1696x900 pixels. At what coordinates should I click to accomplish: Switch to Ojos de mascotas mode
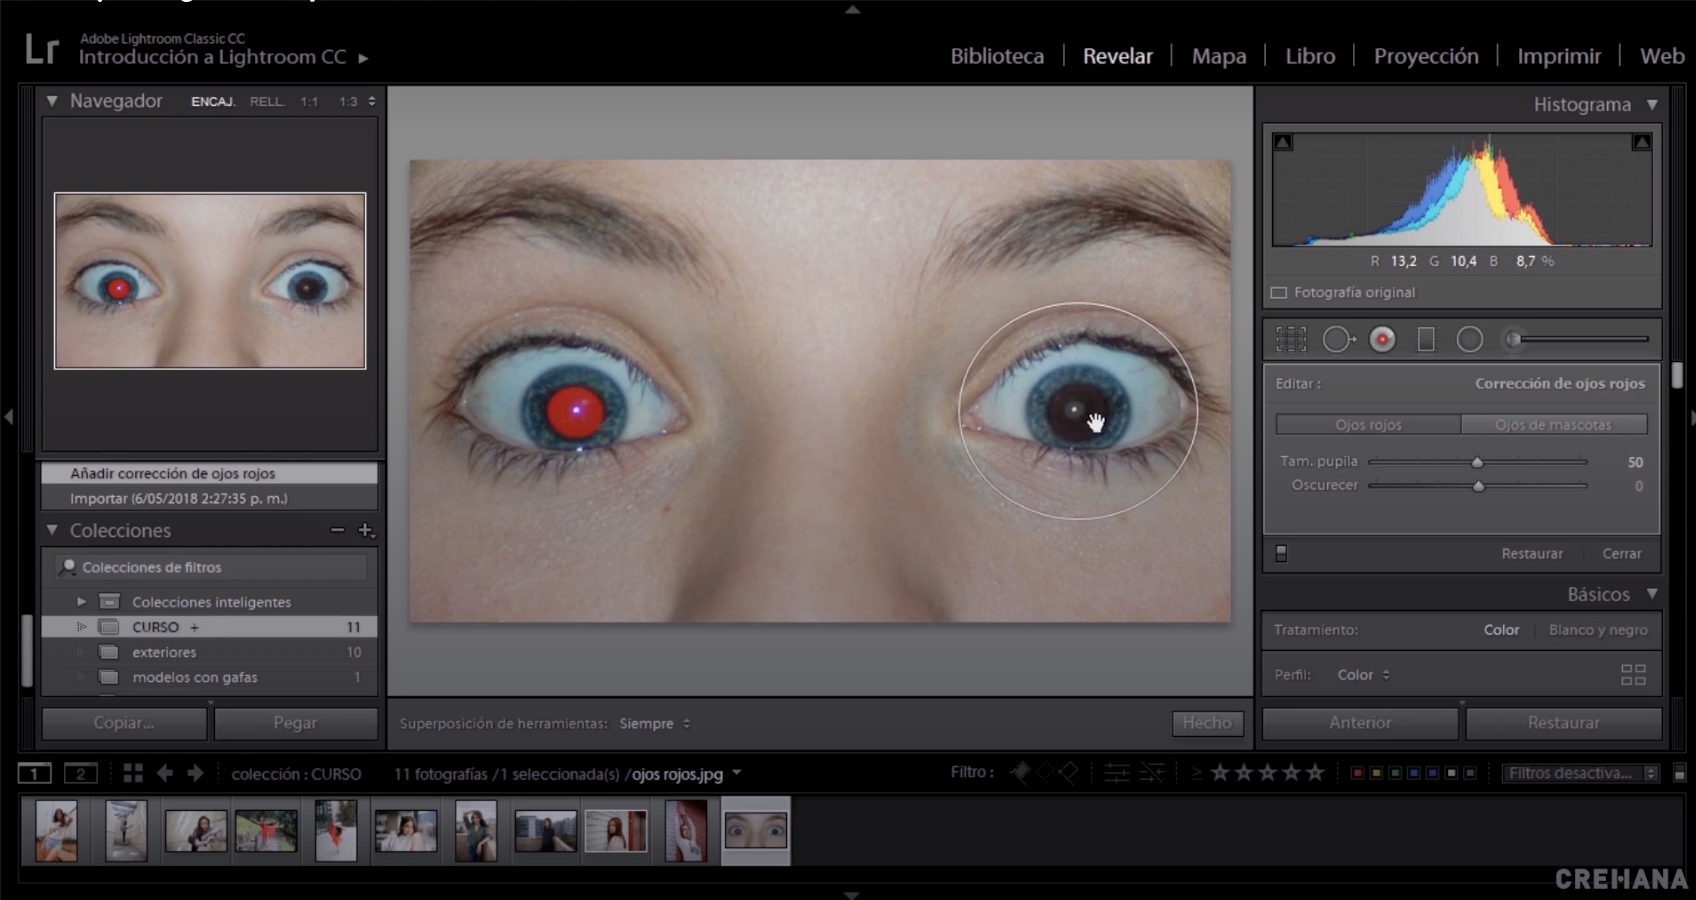coord(1554,424)
